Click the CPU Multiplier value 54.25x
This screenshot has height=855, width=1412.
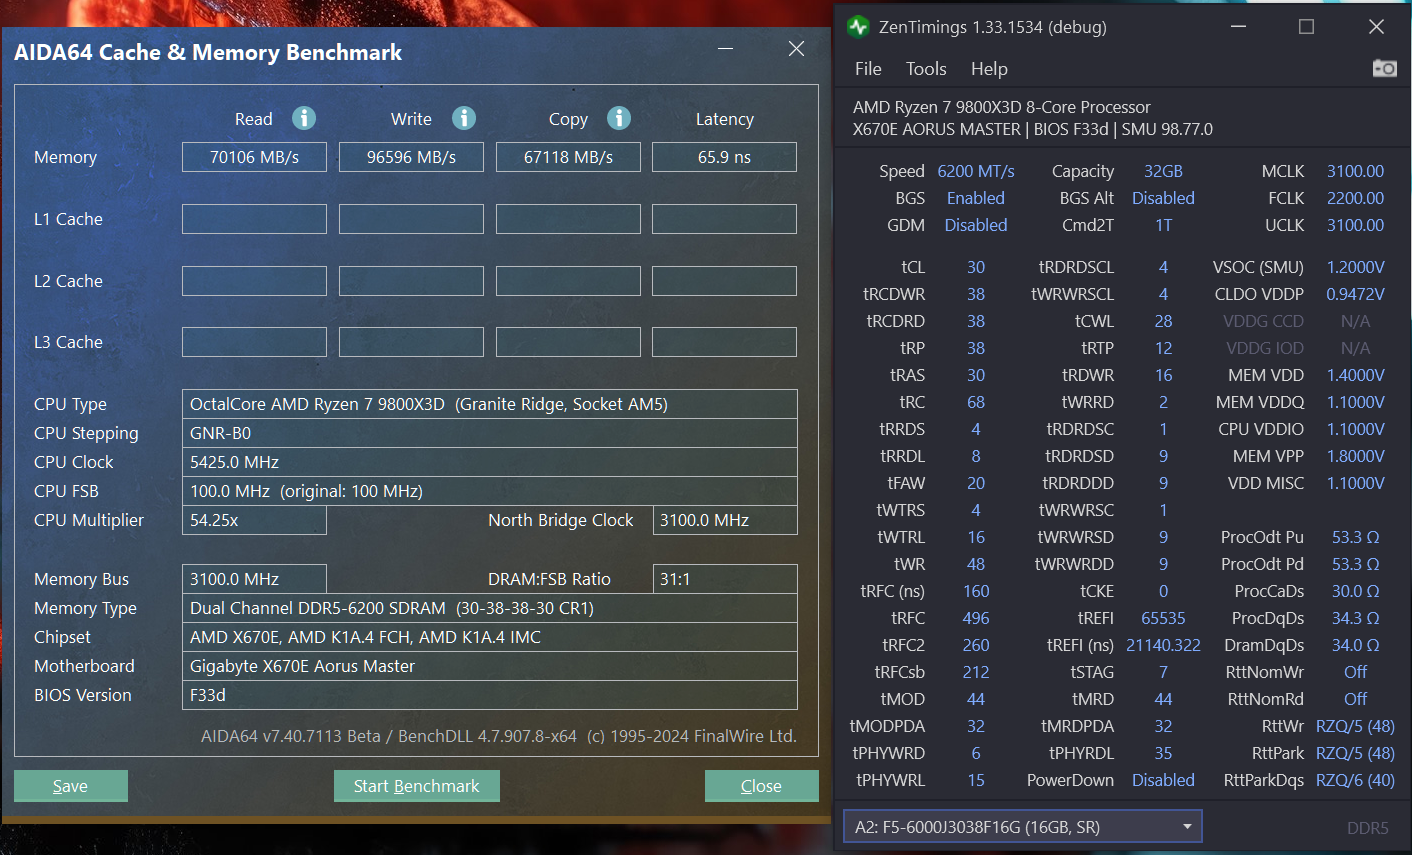click(254, 520)
